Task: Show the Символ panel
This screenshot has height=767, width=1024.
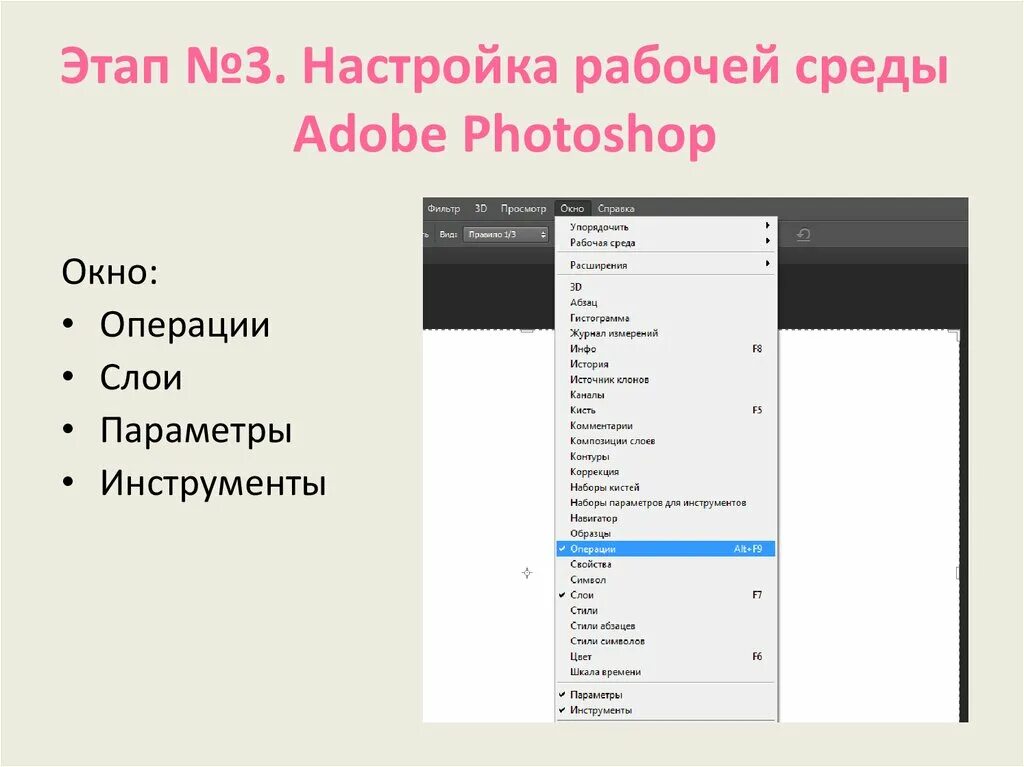Action: tap(666, 579)
